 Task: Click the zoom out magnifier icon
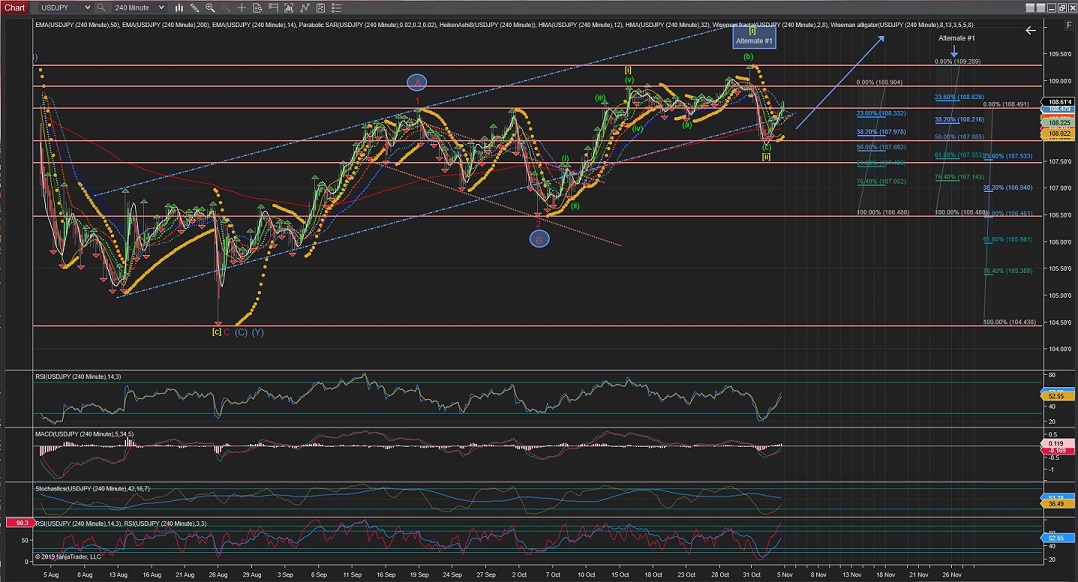(x=225, y=8)
